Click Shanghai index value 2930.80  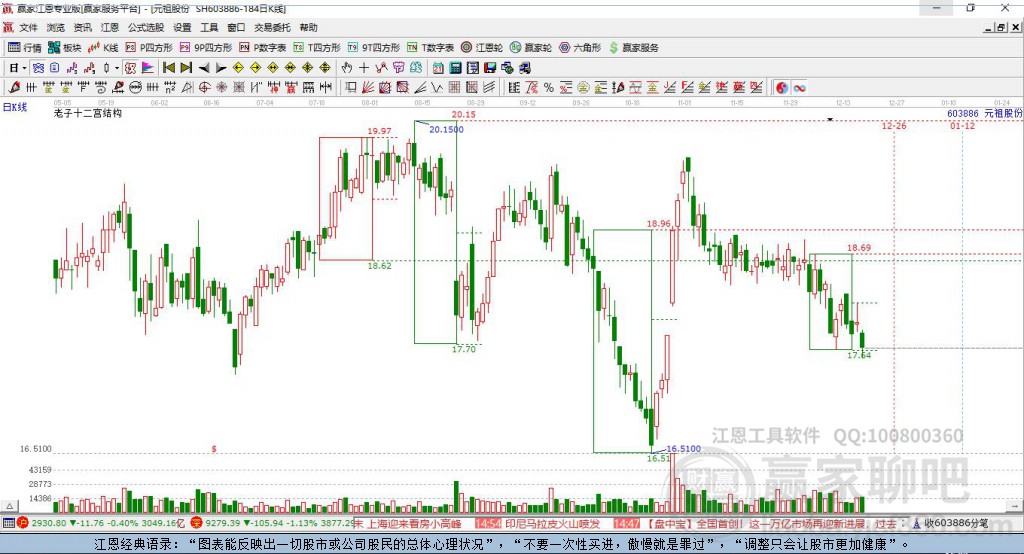point(49,523)
